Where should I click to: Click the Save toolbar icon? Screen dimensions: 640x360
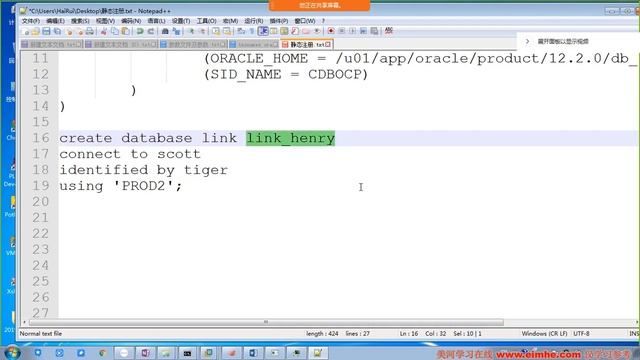click(46, 31)
